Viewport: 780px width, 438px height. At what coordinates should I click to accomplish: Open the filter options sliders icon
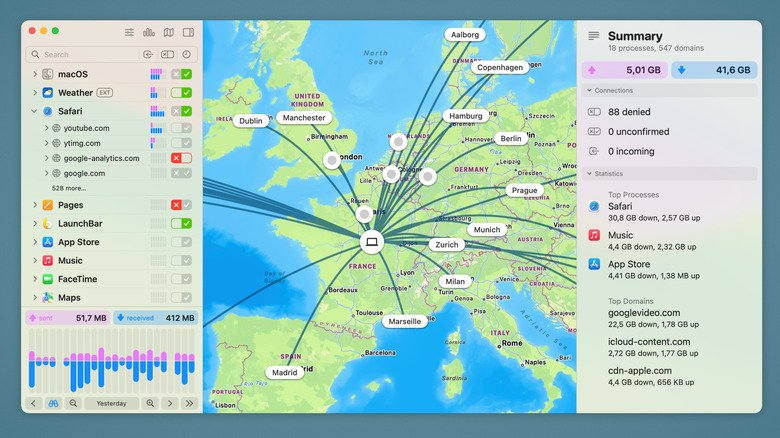pyautogui.click(x=129, y=32)
